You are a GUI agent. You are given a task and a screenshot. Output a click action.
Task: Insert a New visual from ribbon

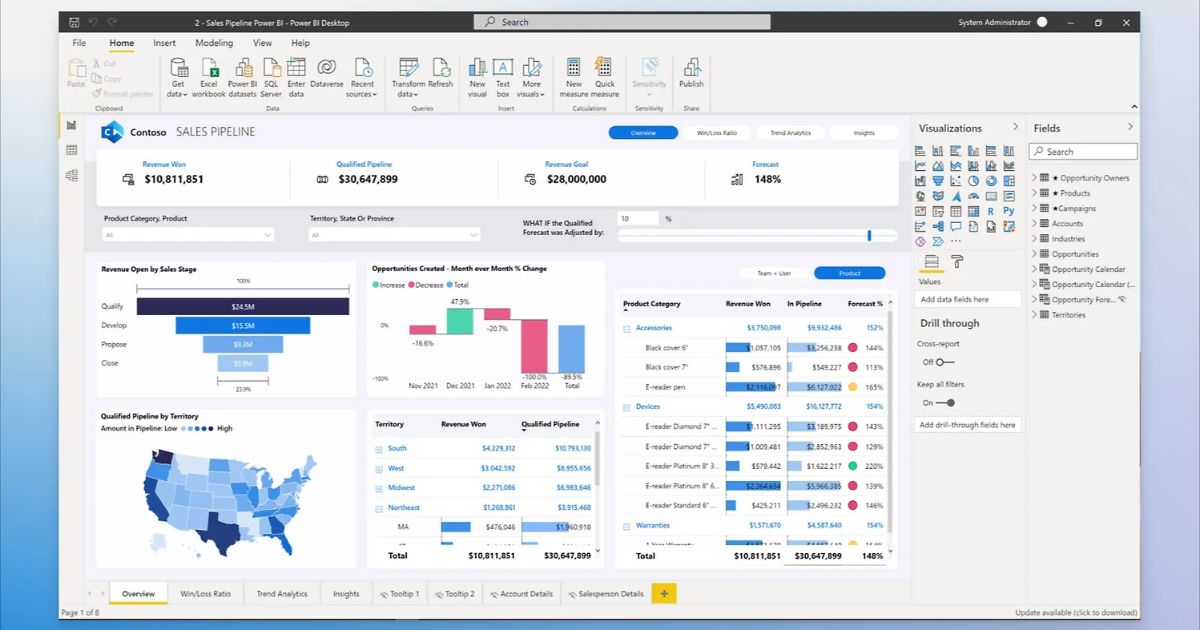pyautogui.click(x=477, y=67)
